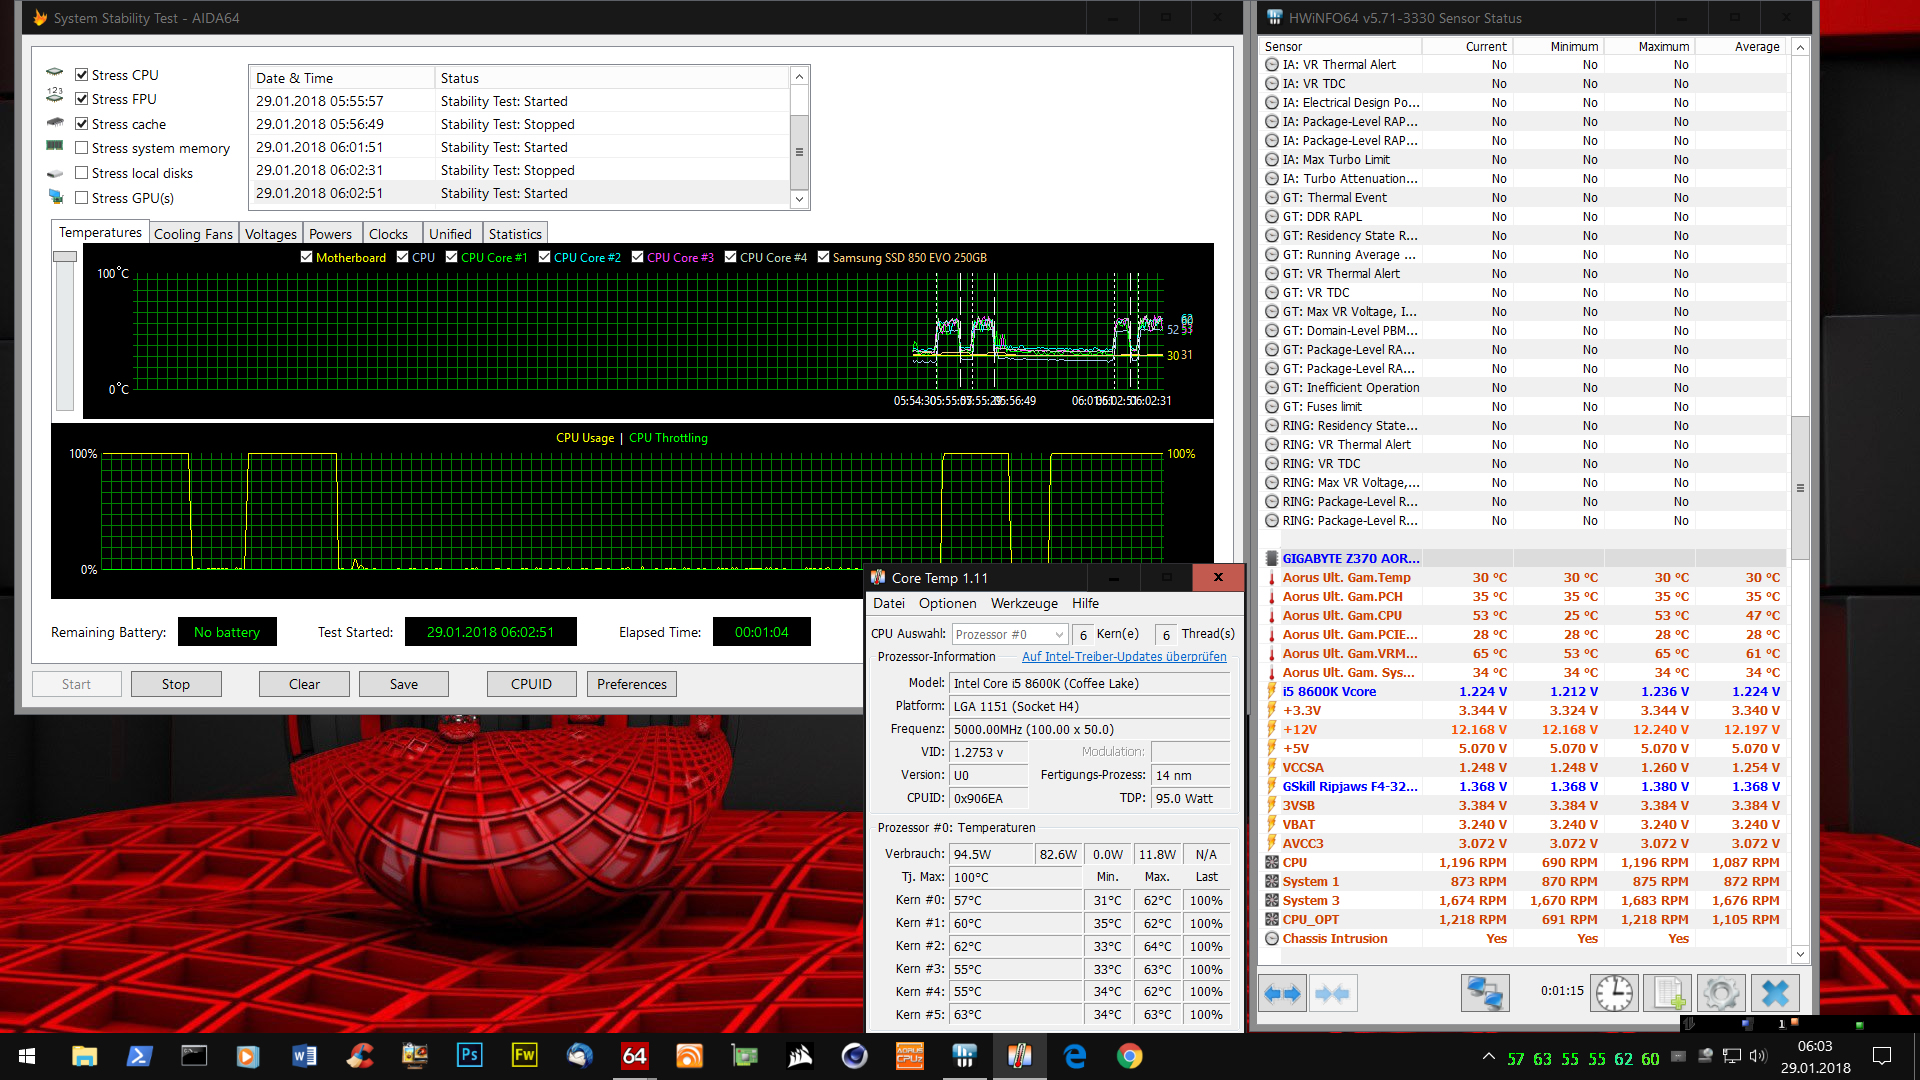Switch to Cooling Fans tab
Image resolution: width=1920 pixels, height=1080 pixels.
point(193,234)
